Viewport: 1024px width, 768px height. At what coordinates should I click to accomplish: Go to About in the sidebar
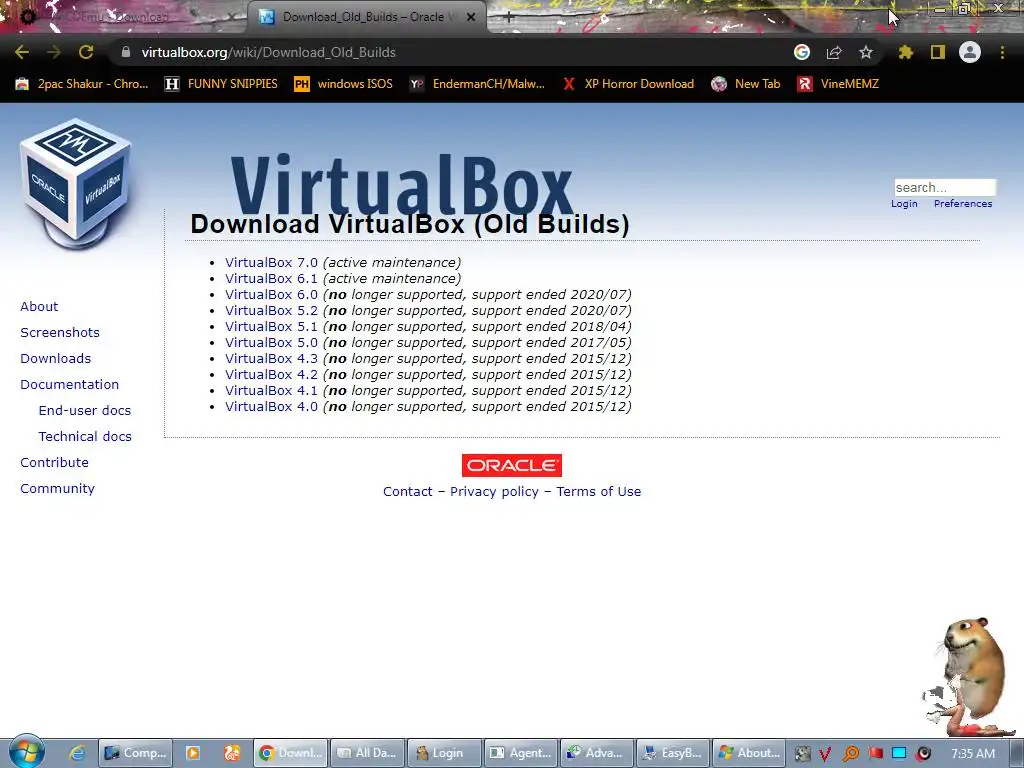point(39,306)
